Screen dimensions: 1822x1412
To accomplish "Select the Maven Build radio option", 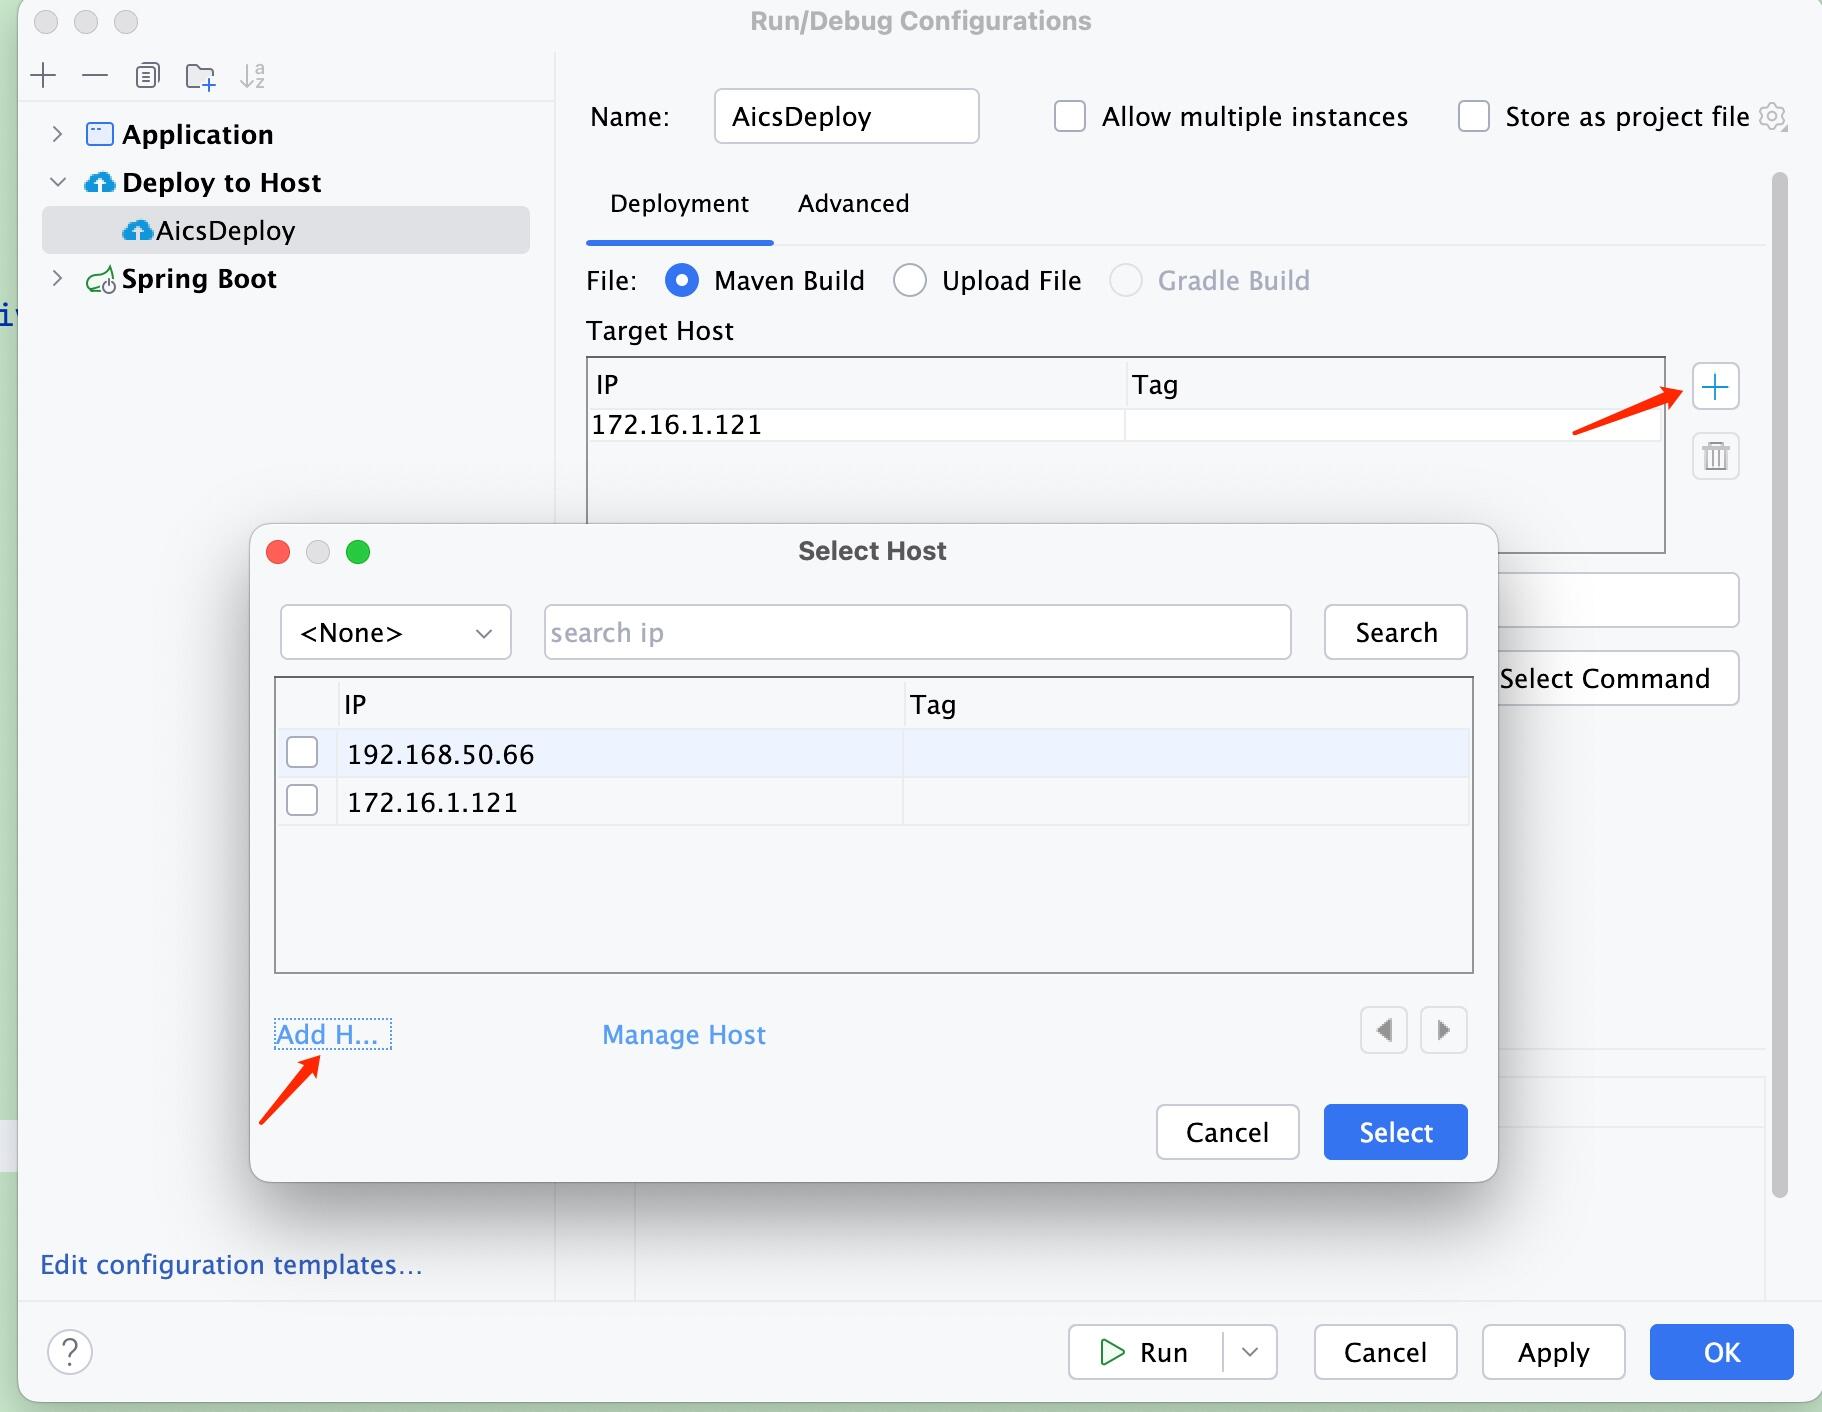I will [x=681, y=280].
